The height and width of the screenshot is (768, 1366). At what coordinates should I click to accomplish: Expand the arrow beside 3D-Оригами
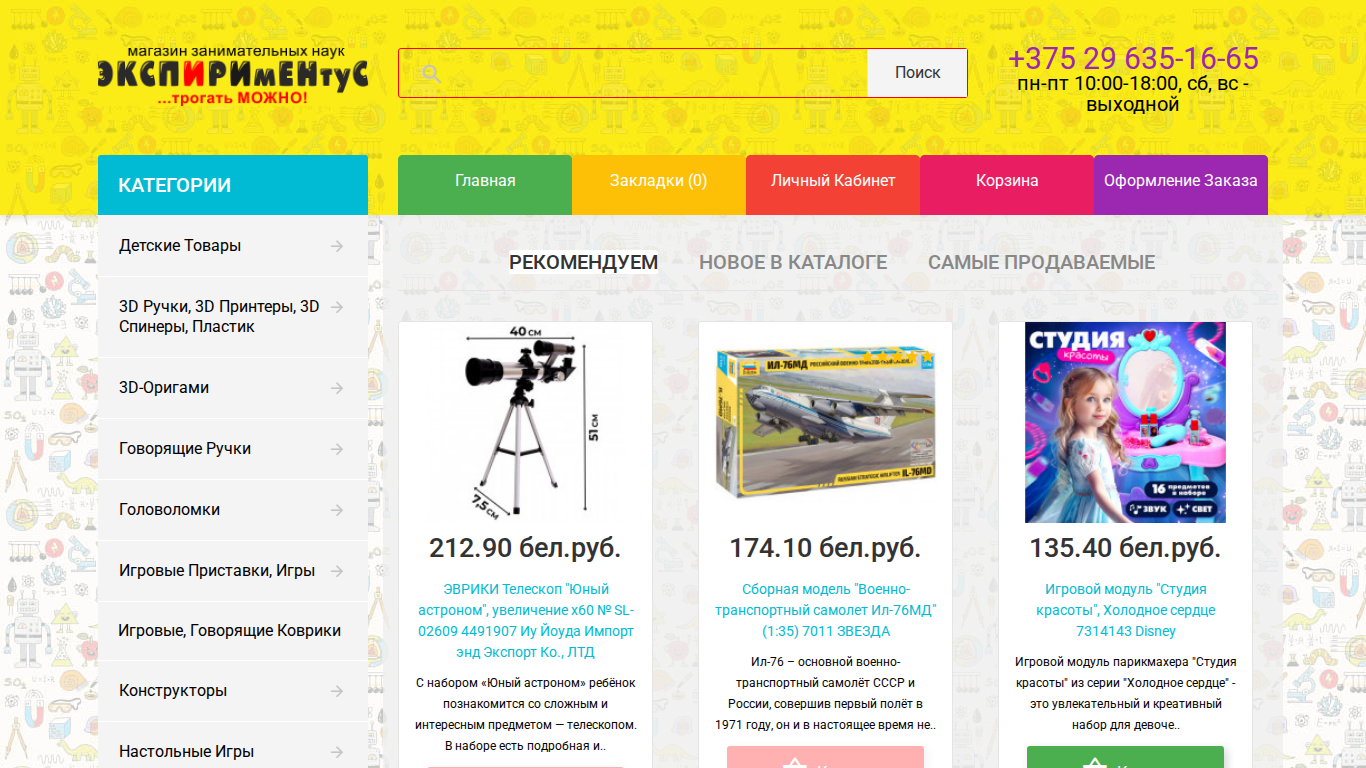pos(337,388)
